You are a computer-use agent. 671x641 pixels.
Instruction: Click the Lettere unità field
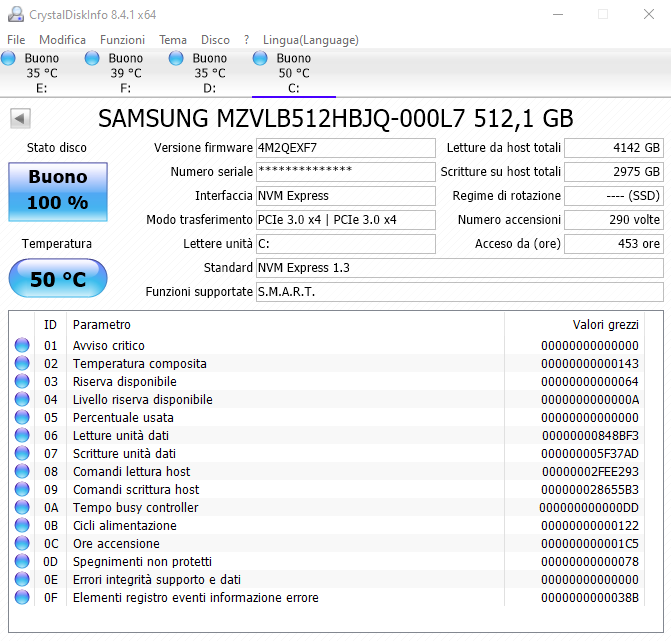346,243
